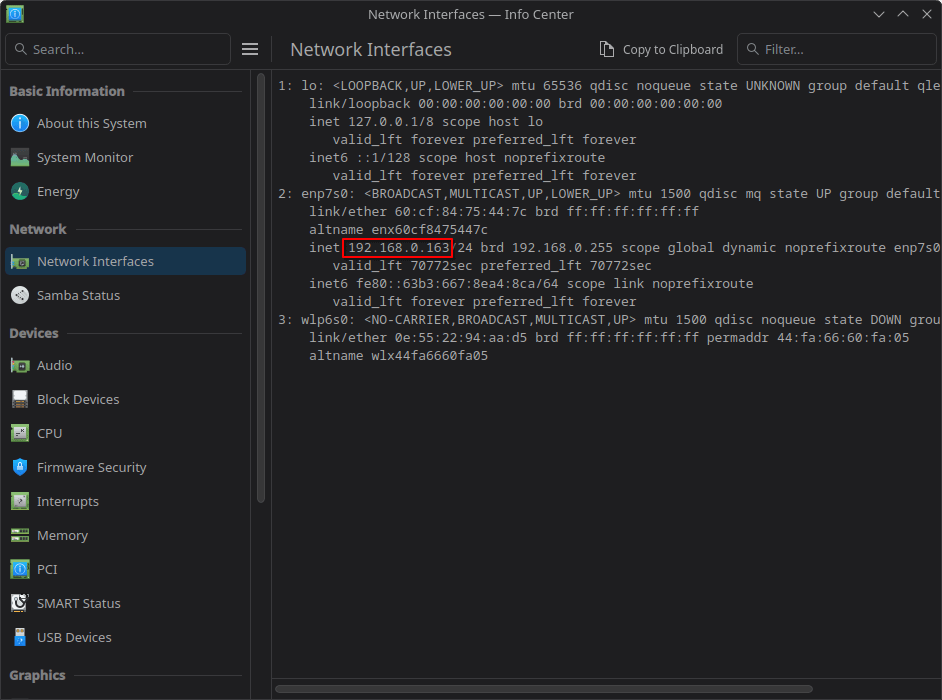Click the Interrupts icon

tap(20, 502)
